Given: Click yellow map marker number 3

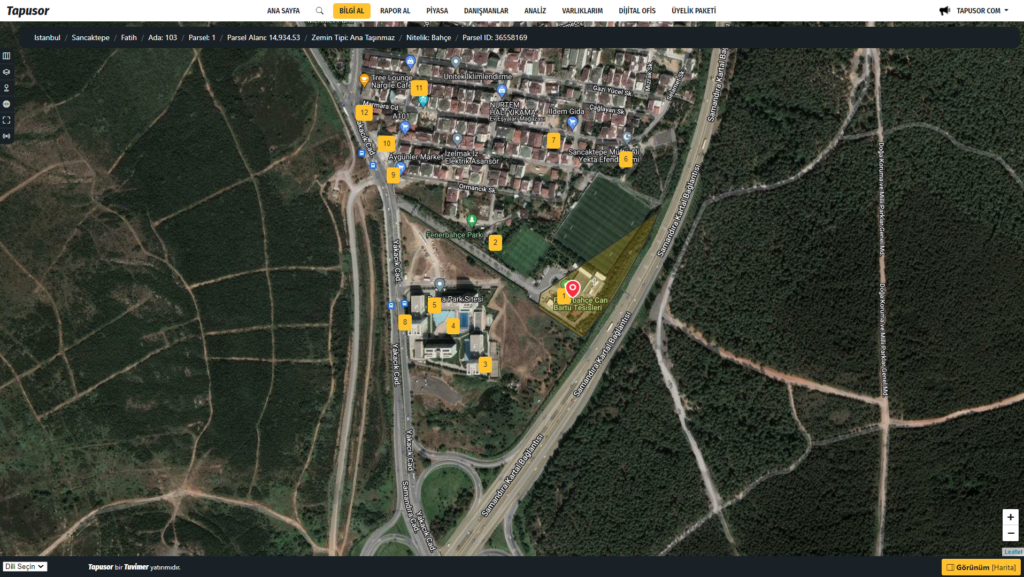Looking at the screenshot, I should click(485, 365).
